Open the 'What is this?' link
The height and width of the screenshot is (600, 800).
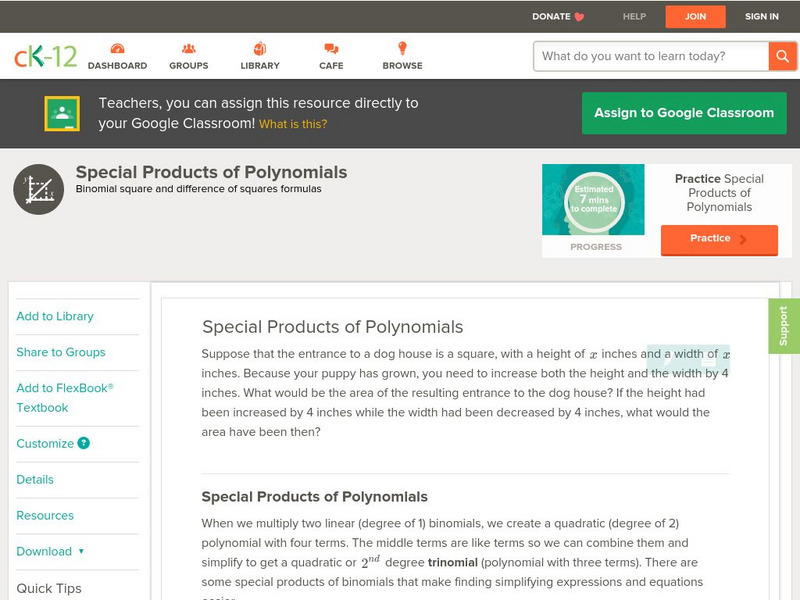pos(293,124)
